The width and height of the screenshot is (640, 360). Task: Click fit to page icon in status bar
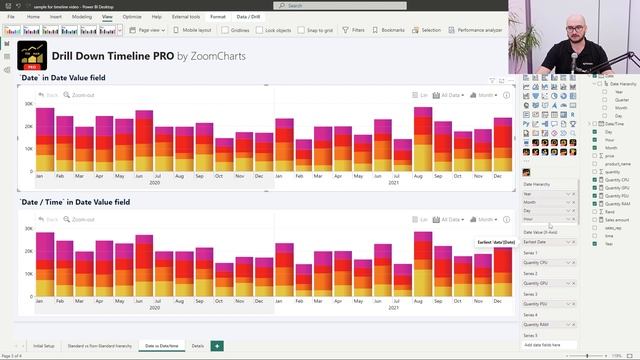630,356
